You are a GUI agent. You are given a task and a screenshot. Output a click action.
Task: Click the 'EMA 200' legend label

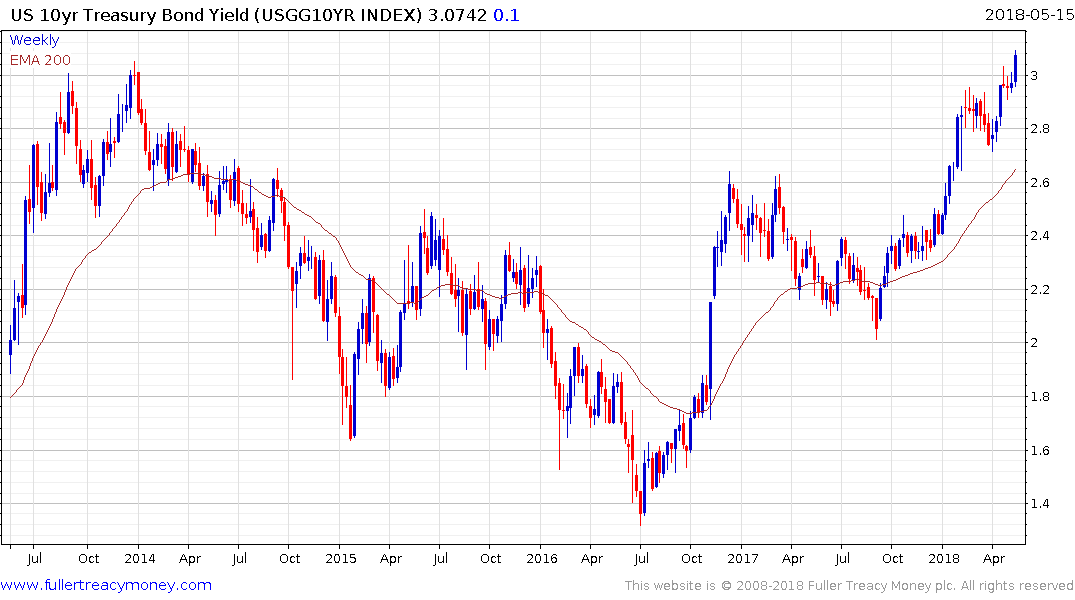coord(40,60)
